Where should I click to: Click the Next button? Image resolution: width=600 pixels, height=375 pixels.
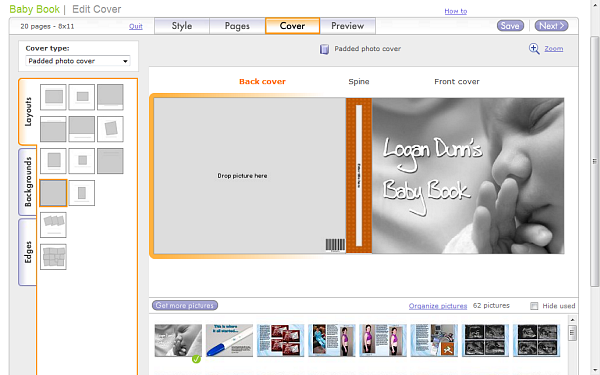[551, 26]
